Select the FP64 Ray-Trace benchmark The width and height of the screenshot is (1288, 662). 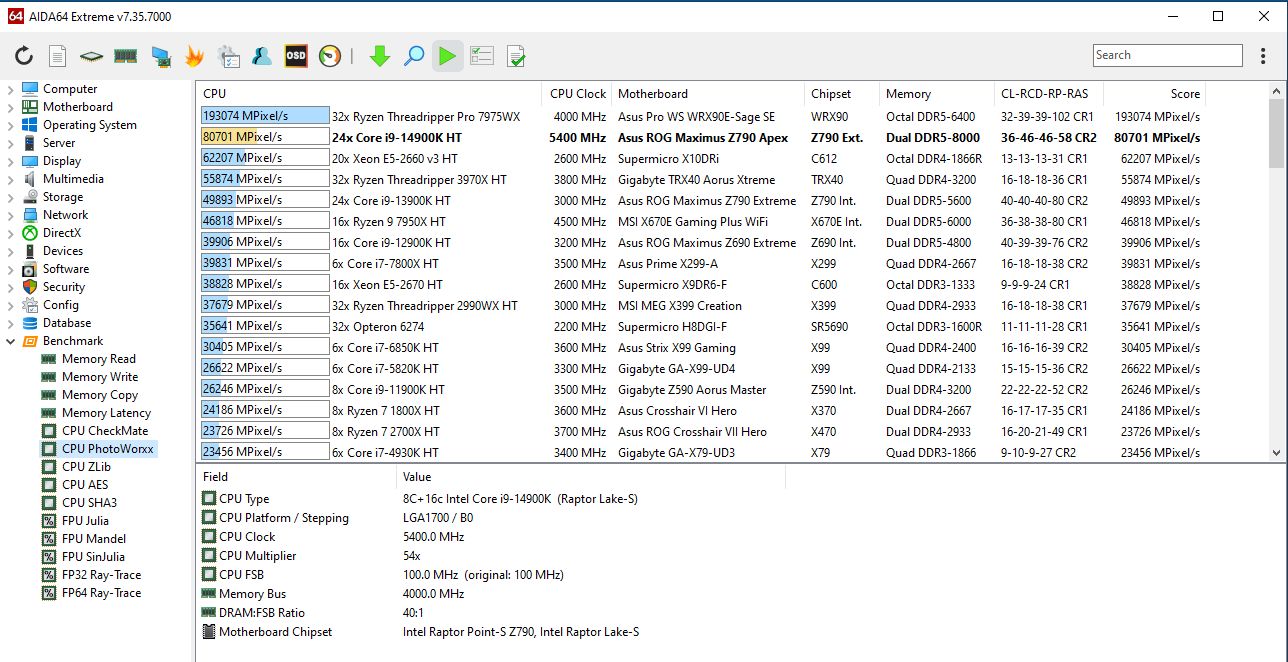pos(101,593)
